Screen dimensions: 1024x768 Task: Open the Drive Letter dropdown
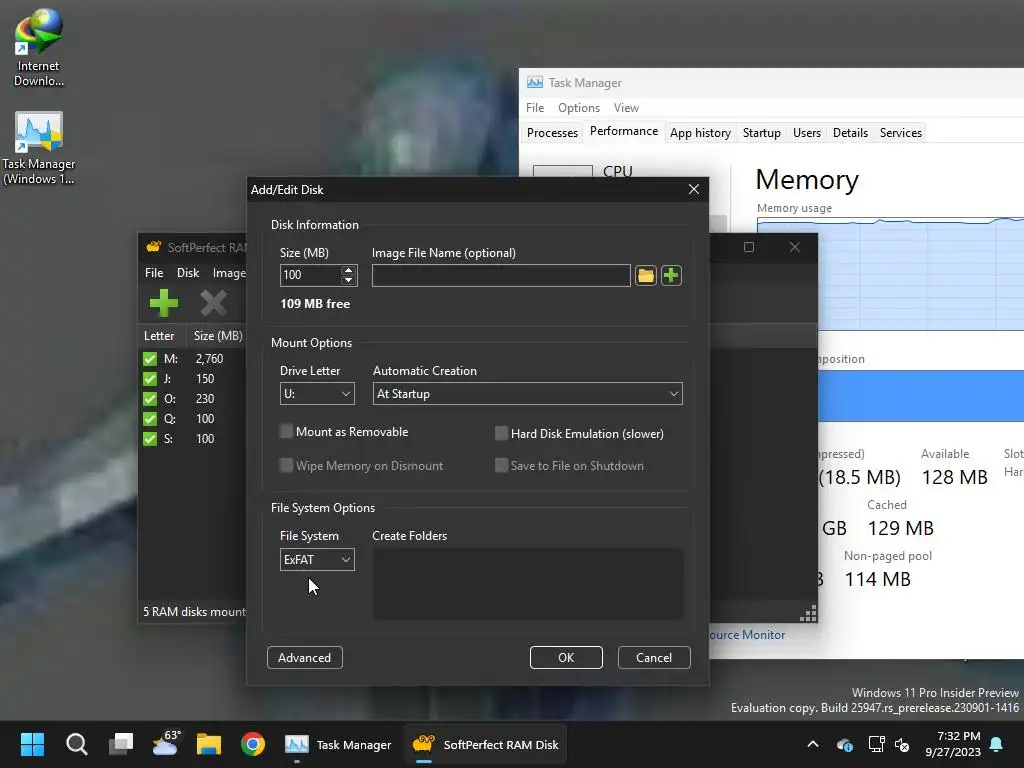click(x=317, y=394)
